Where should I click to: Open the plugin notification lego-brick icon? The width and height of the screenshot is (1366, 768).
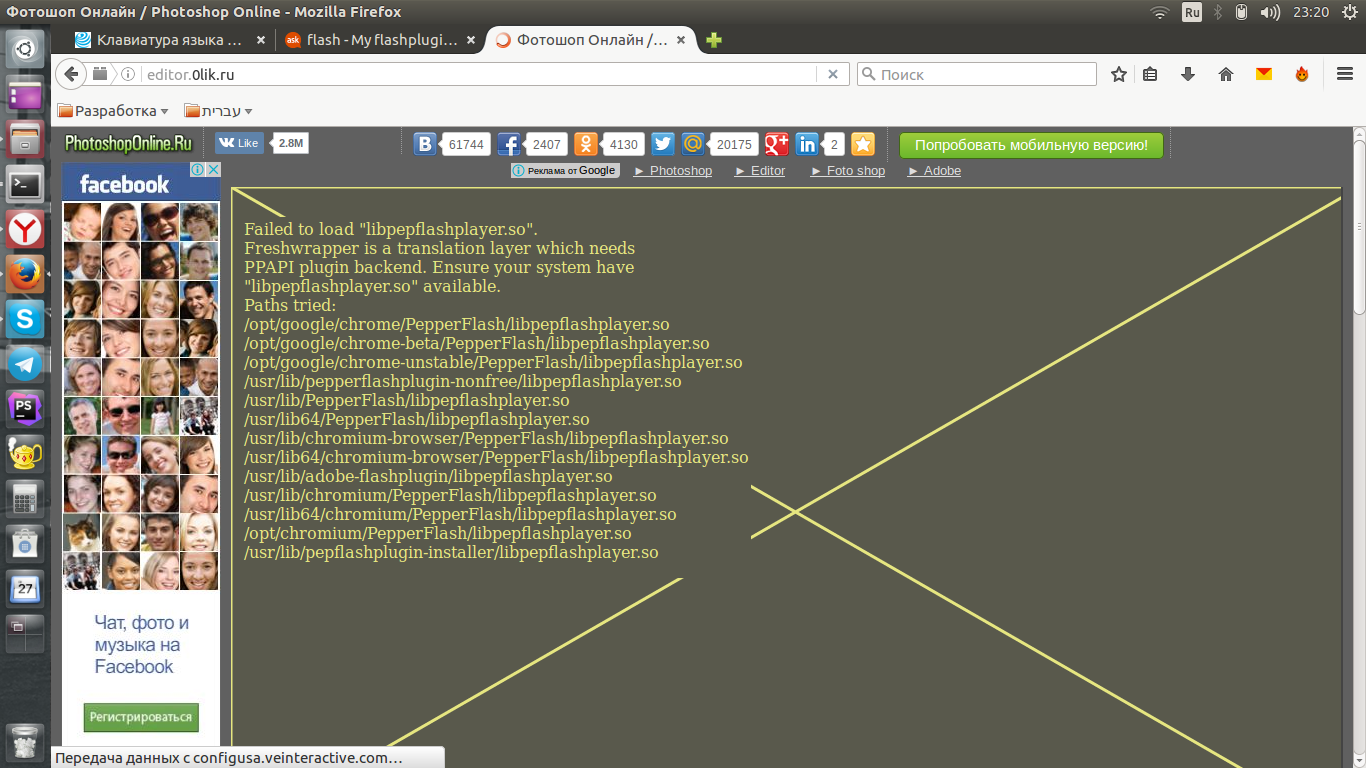pos(101,74)
